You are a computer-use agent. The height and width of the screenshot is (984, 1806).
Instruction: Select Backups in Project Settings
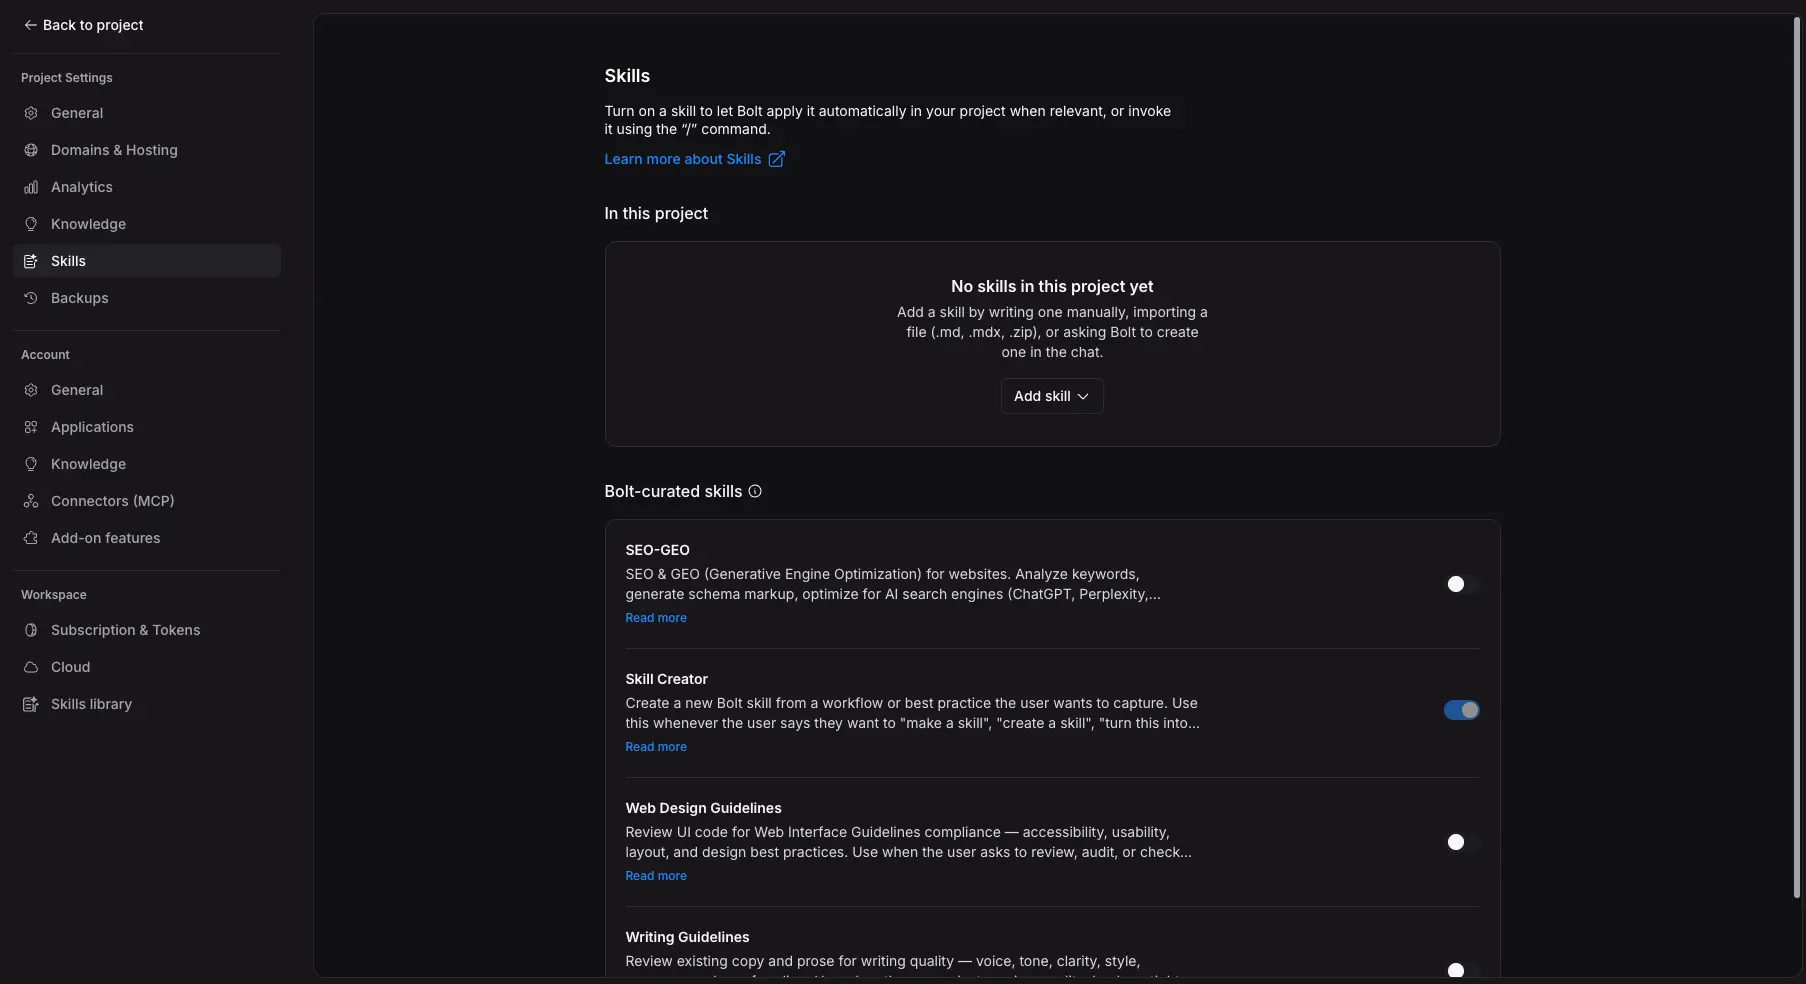[147, 298]
